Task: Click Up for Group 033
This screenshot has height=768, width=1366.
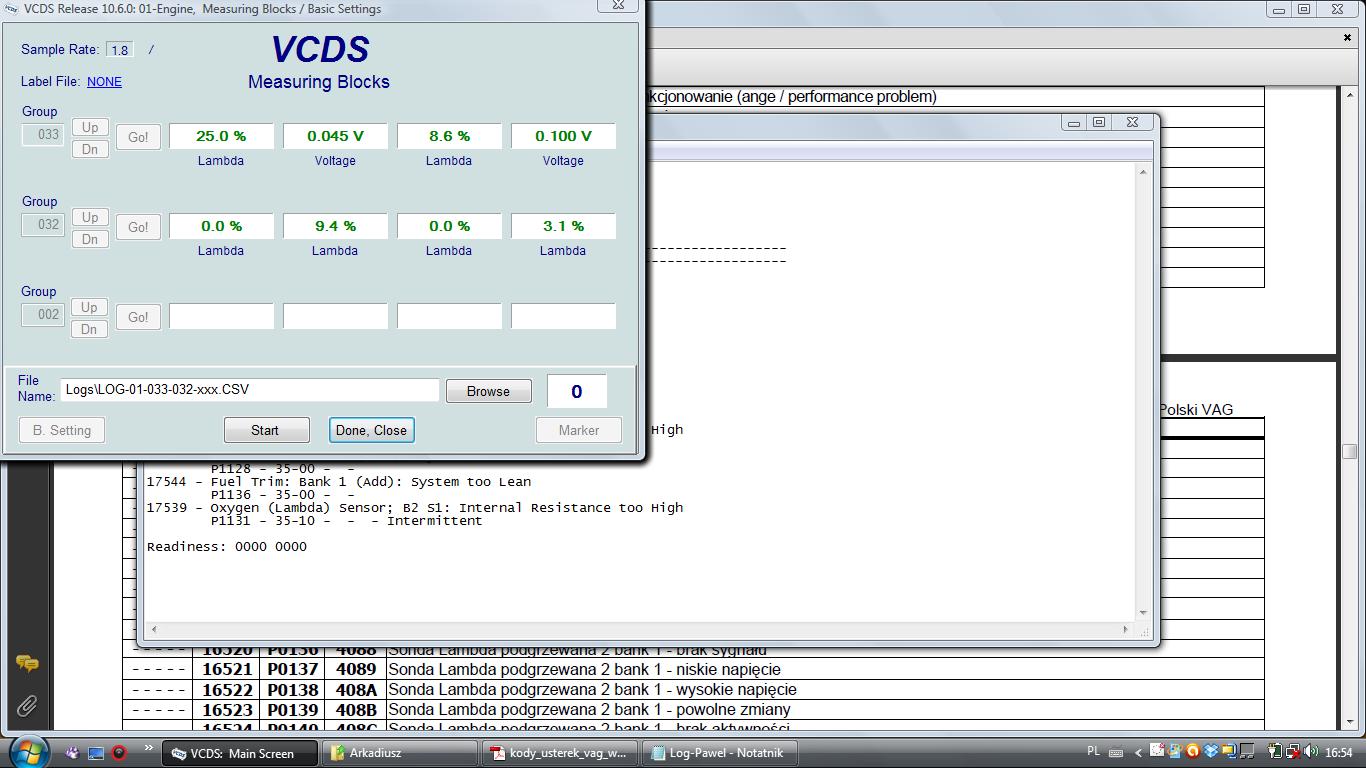Action: [90, 127]
